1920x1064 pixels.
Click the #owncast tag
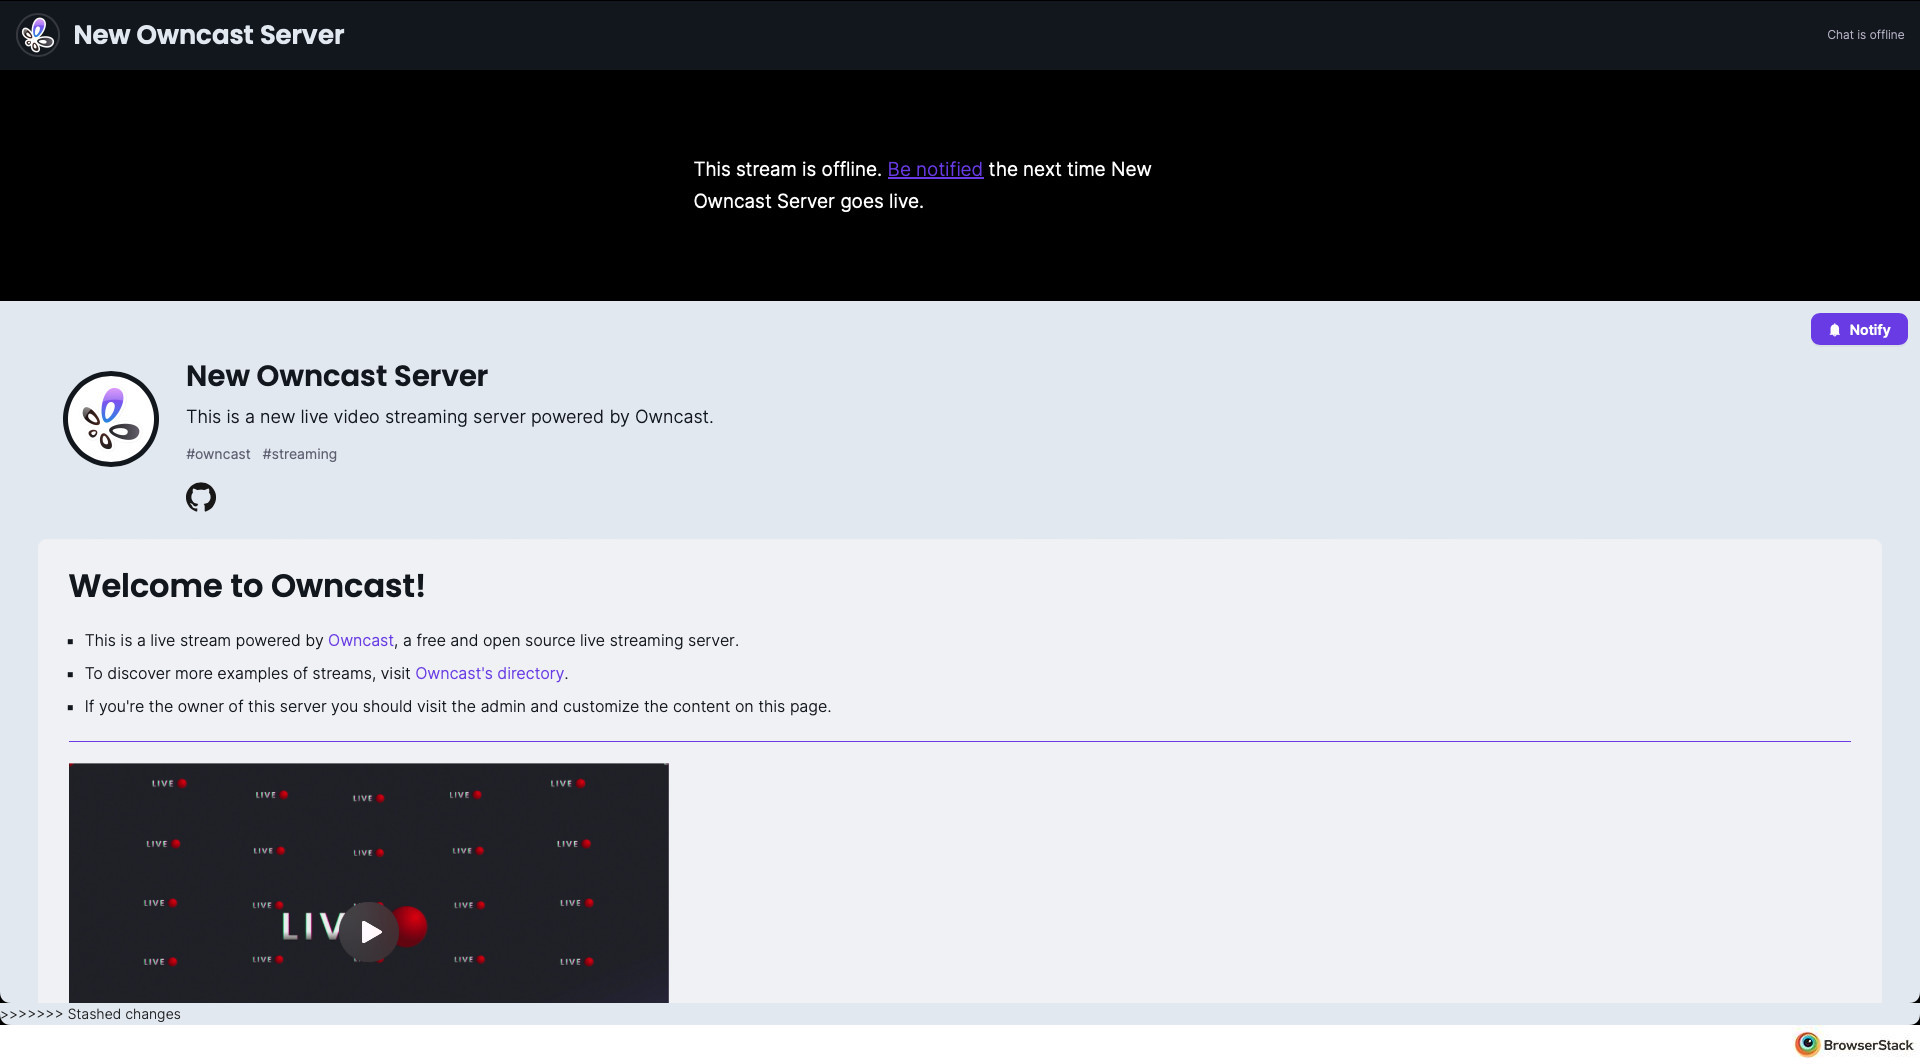tap(218, 454)
